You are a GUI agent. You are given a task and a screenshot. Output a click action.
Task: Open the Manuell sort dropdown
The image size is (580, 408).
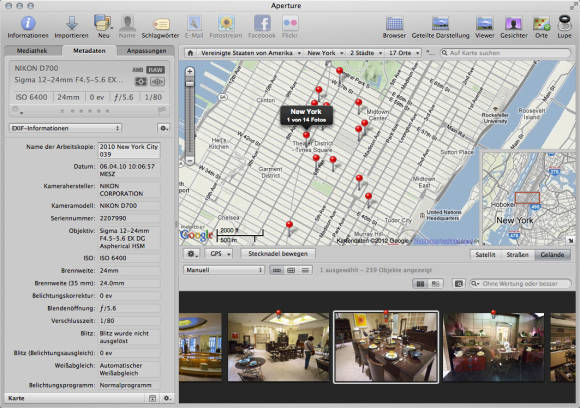[x=224, y=270]
